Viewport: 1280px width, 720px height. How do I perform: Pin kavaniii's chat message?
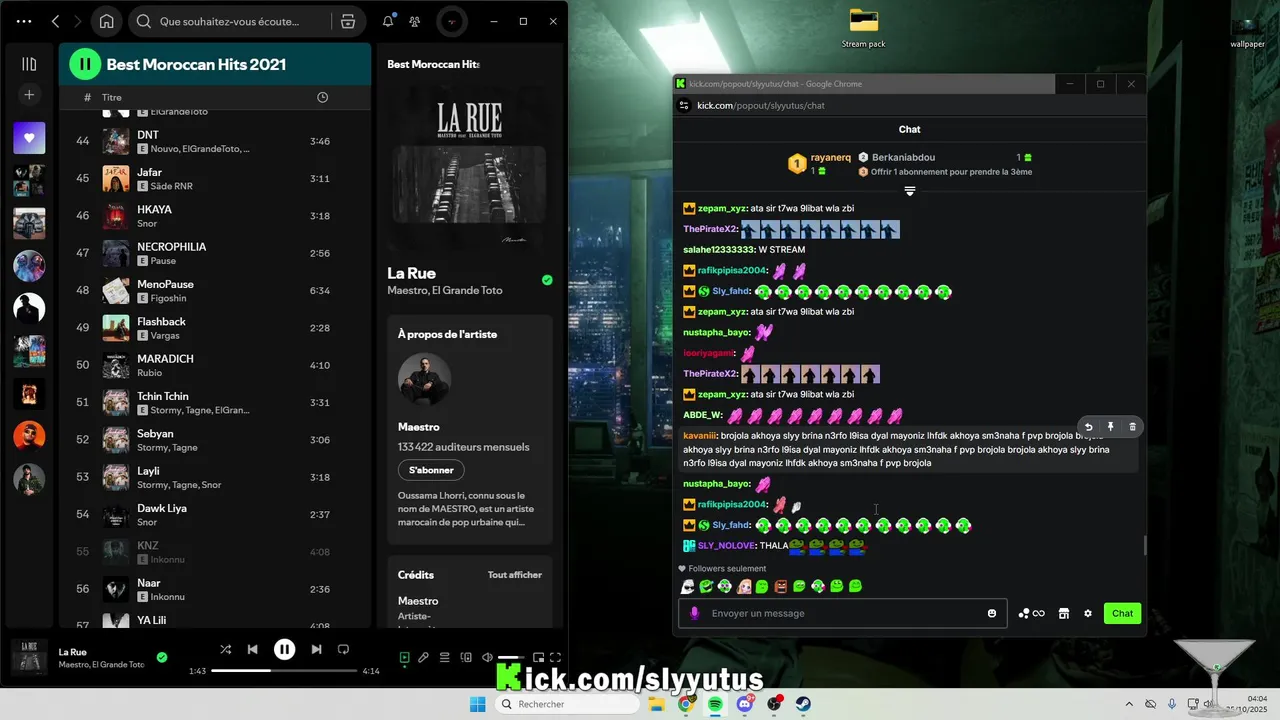1111,427
